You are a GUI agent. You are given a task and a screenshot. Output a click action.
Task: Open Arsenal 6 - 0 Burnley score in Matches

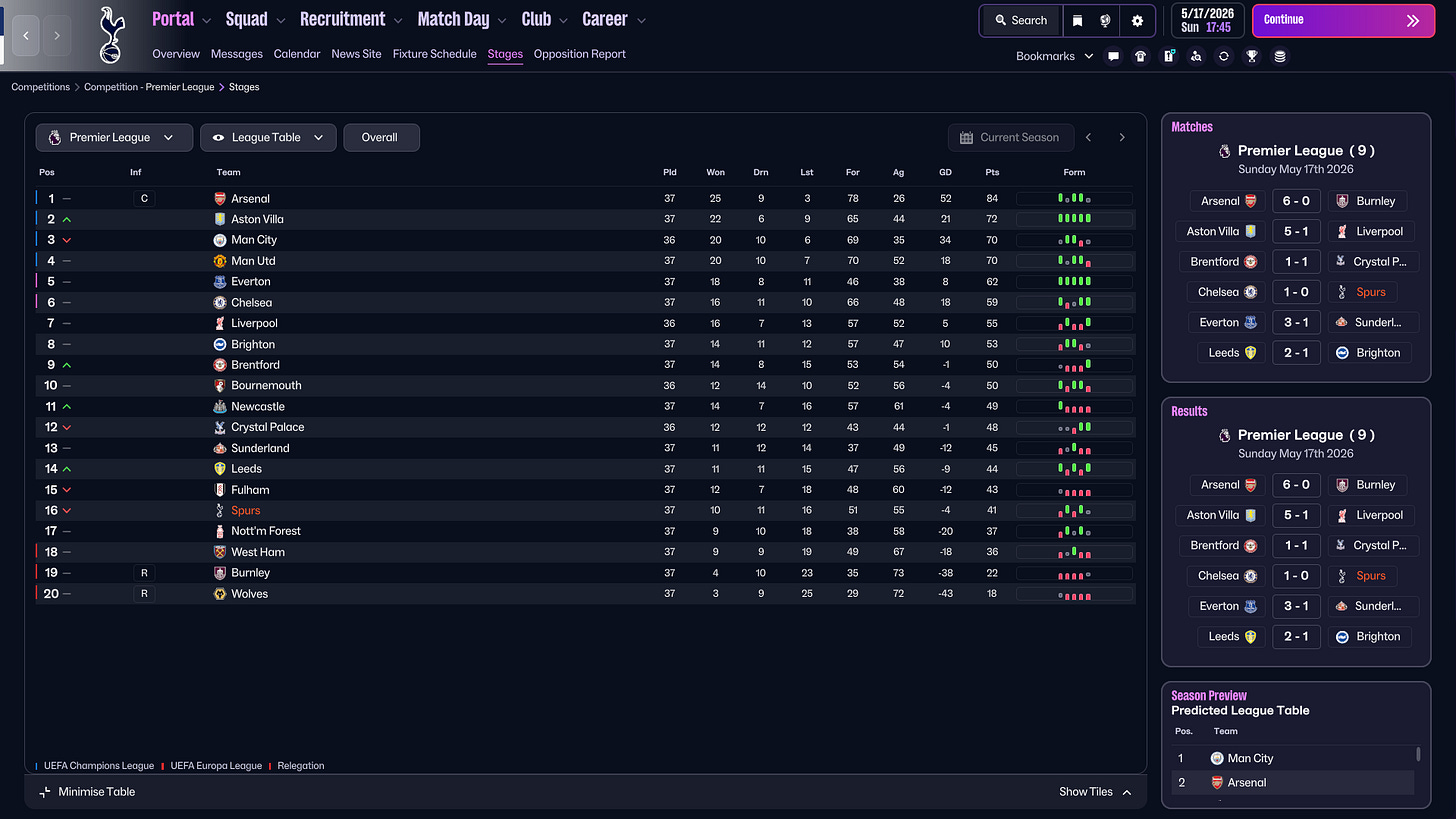tap(1296, 201)
